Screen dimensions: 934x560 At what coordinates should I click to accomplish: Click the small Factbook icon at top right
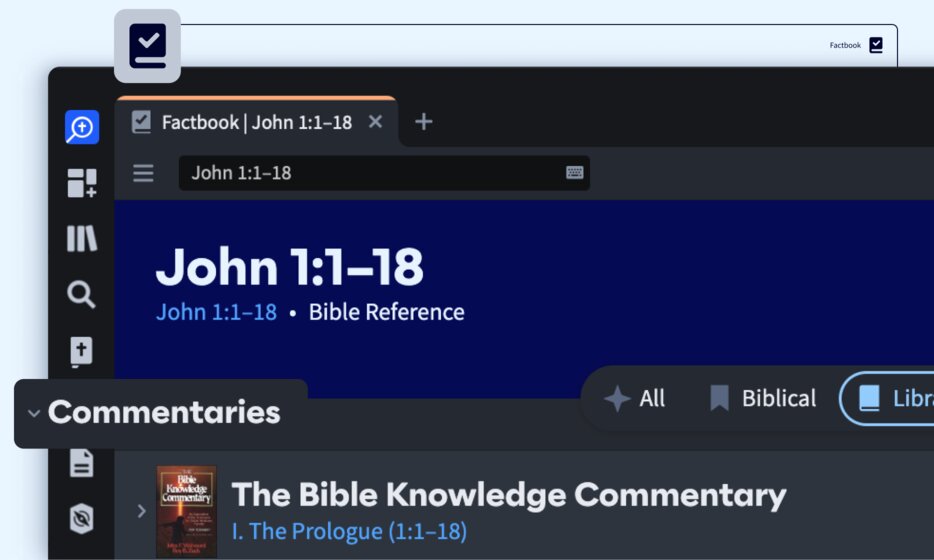tap(876, 45)
